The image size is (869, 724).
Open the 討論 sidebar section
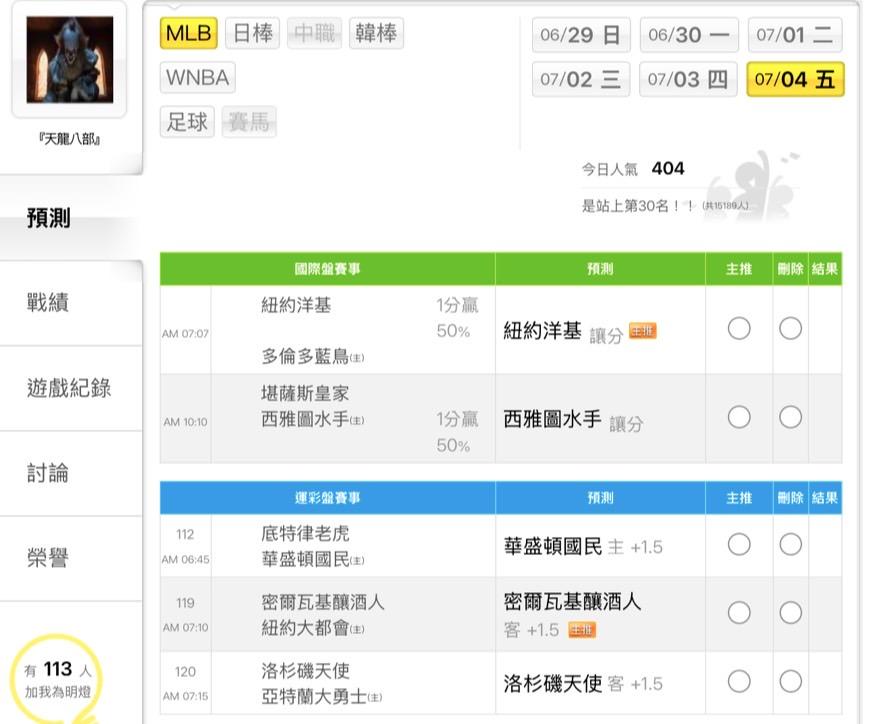[x=48, y=473]
